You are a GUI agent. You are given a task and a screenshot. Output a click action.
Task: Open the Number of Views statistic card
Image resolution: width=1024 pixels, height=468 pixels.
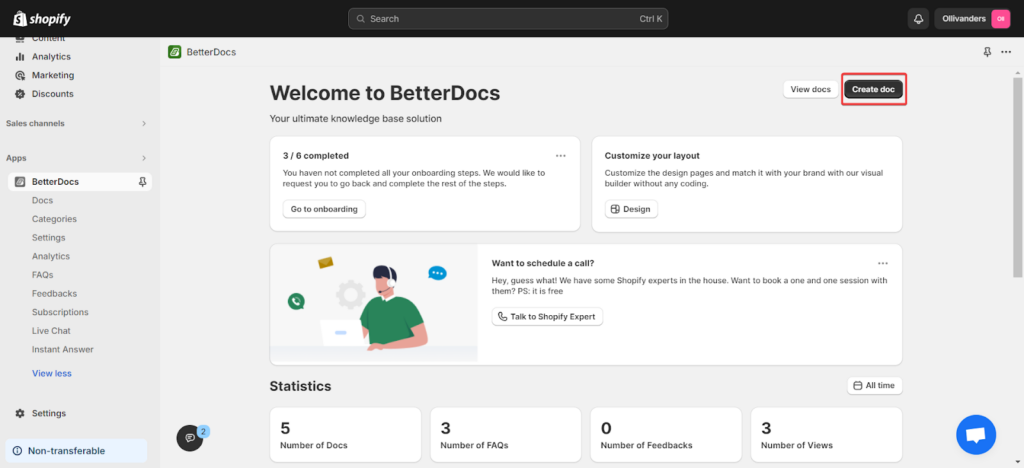[826, 435]
